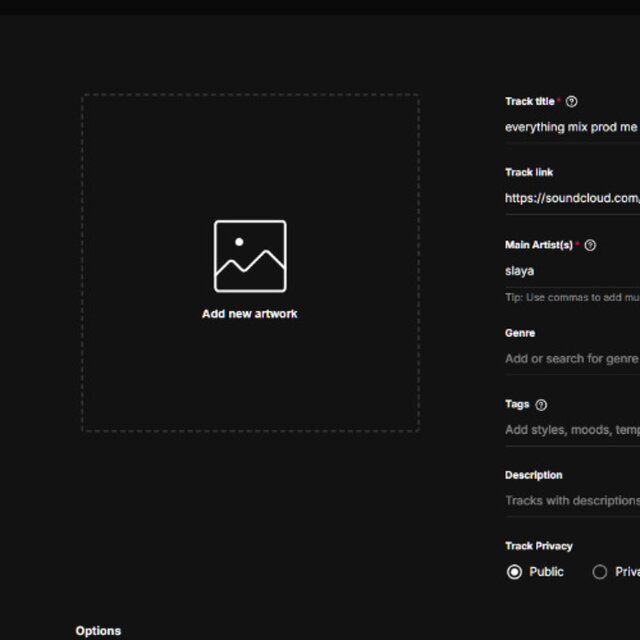Open the Genre search dropdown field

572,359
